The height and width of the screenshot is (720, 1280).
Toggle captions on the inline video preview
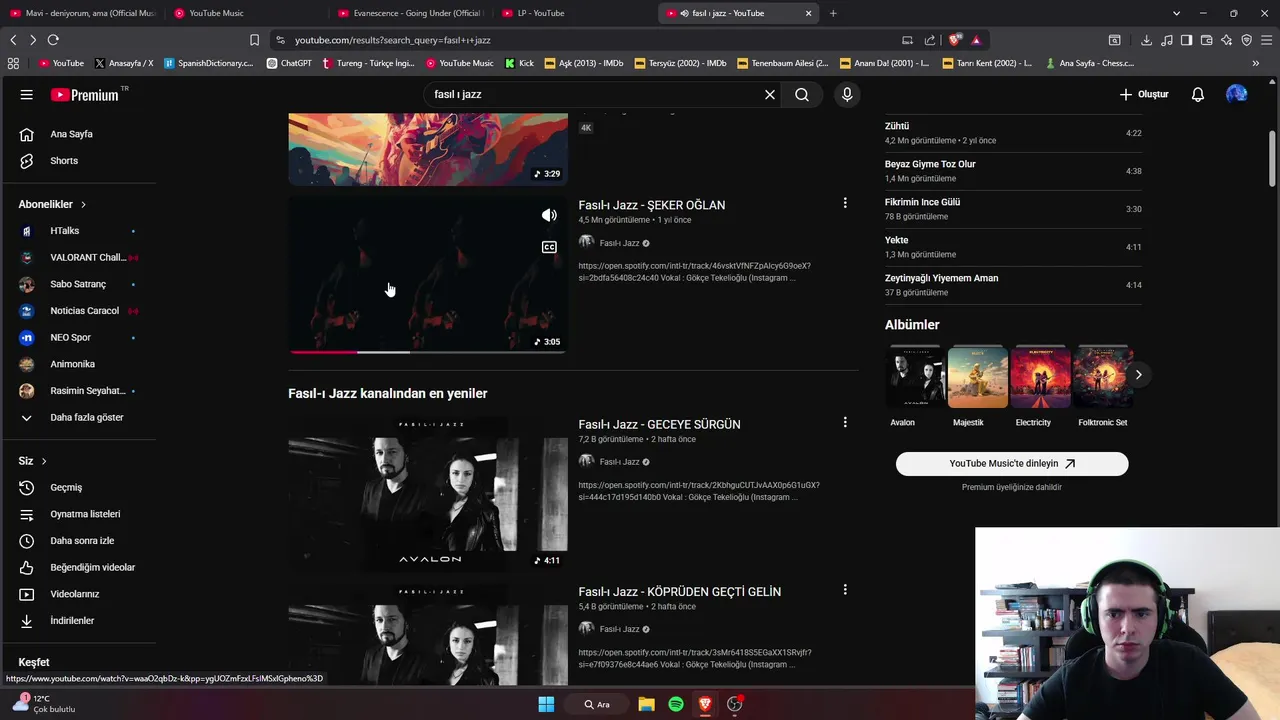pos(549,247)
